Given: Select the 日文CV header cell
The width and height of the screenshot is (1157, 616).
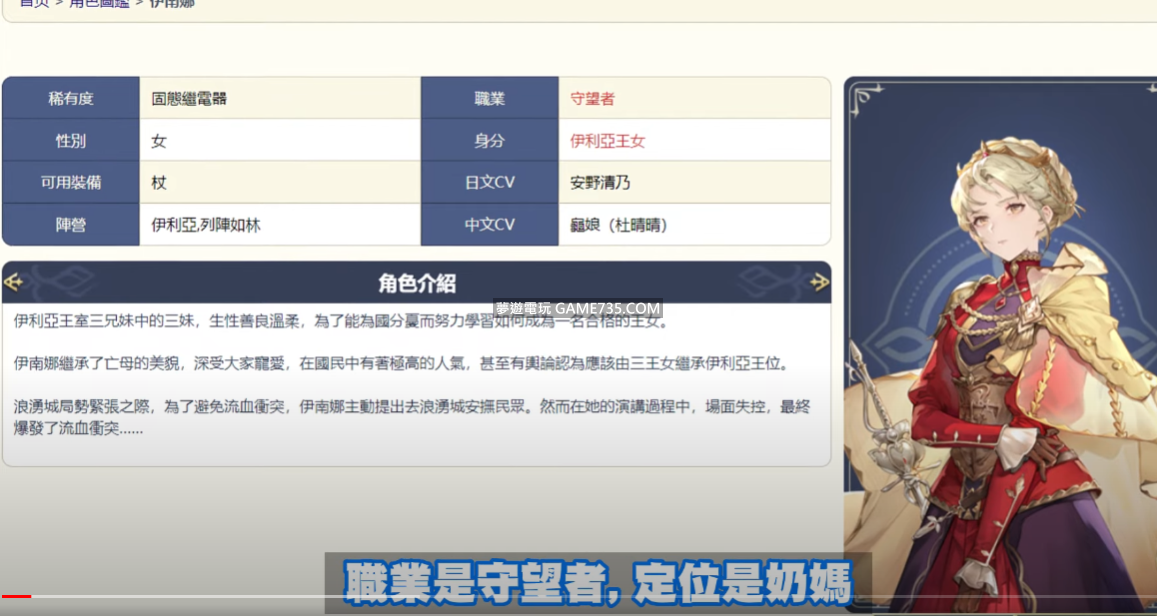Looking at the screenshot, I should click(x=490, y=182).
